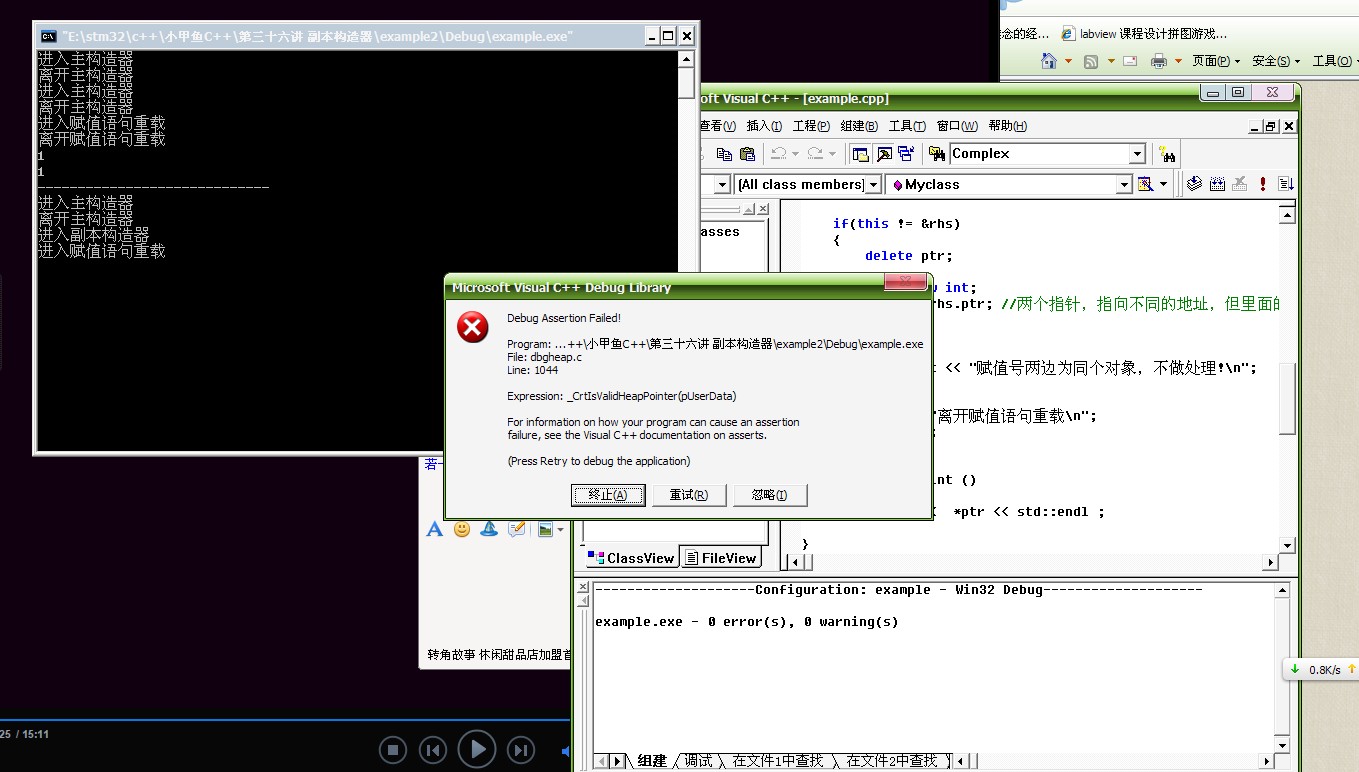Switch to the FileView tab
The width and height of the screenshot is (1359, 772).
721,558
